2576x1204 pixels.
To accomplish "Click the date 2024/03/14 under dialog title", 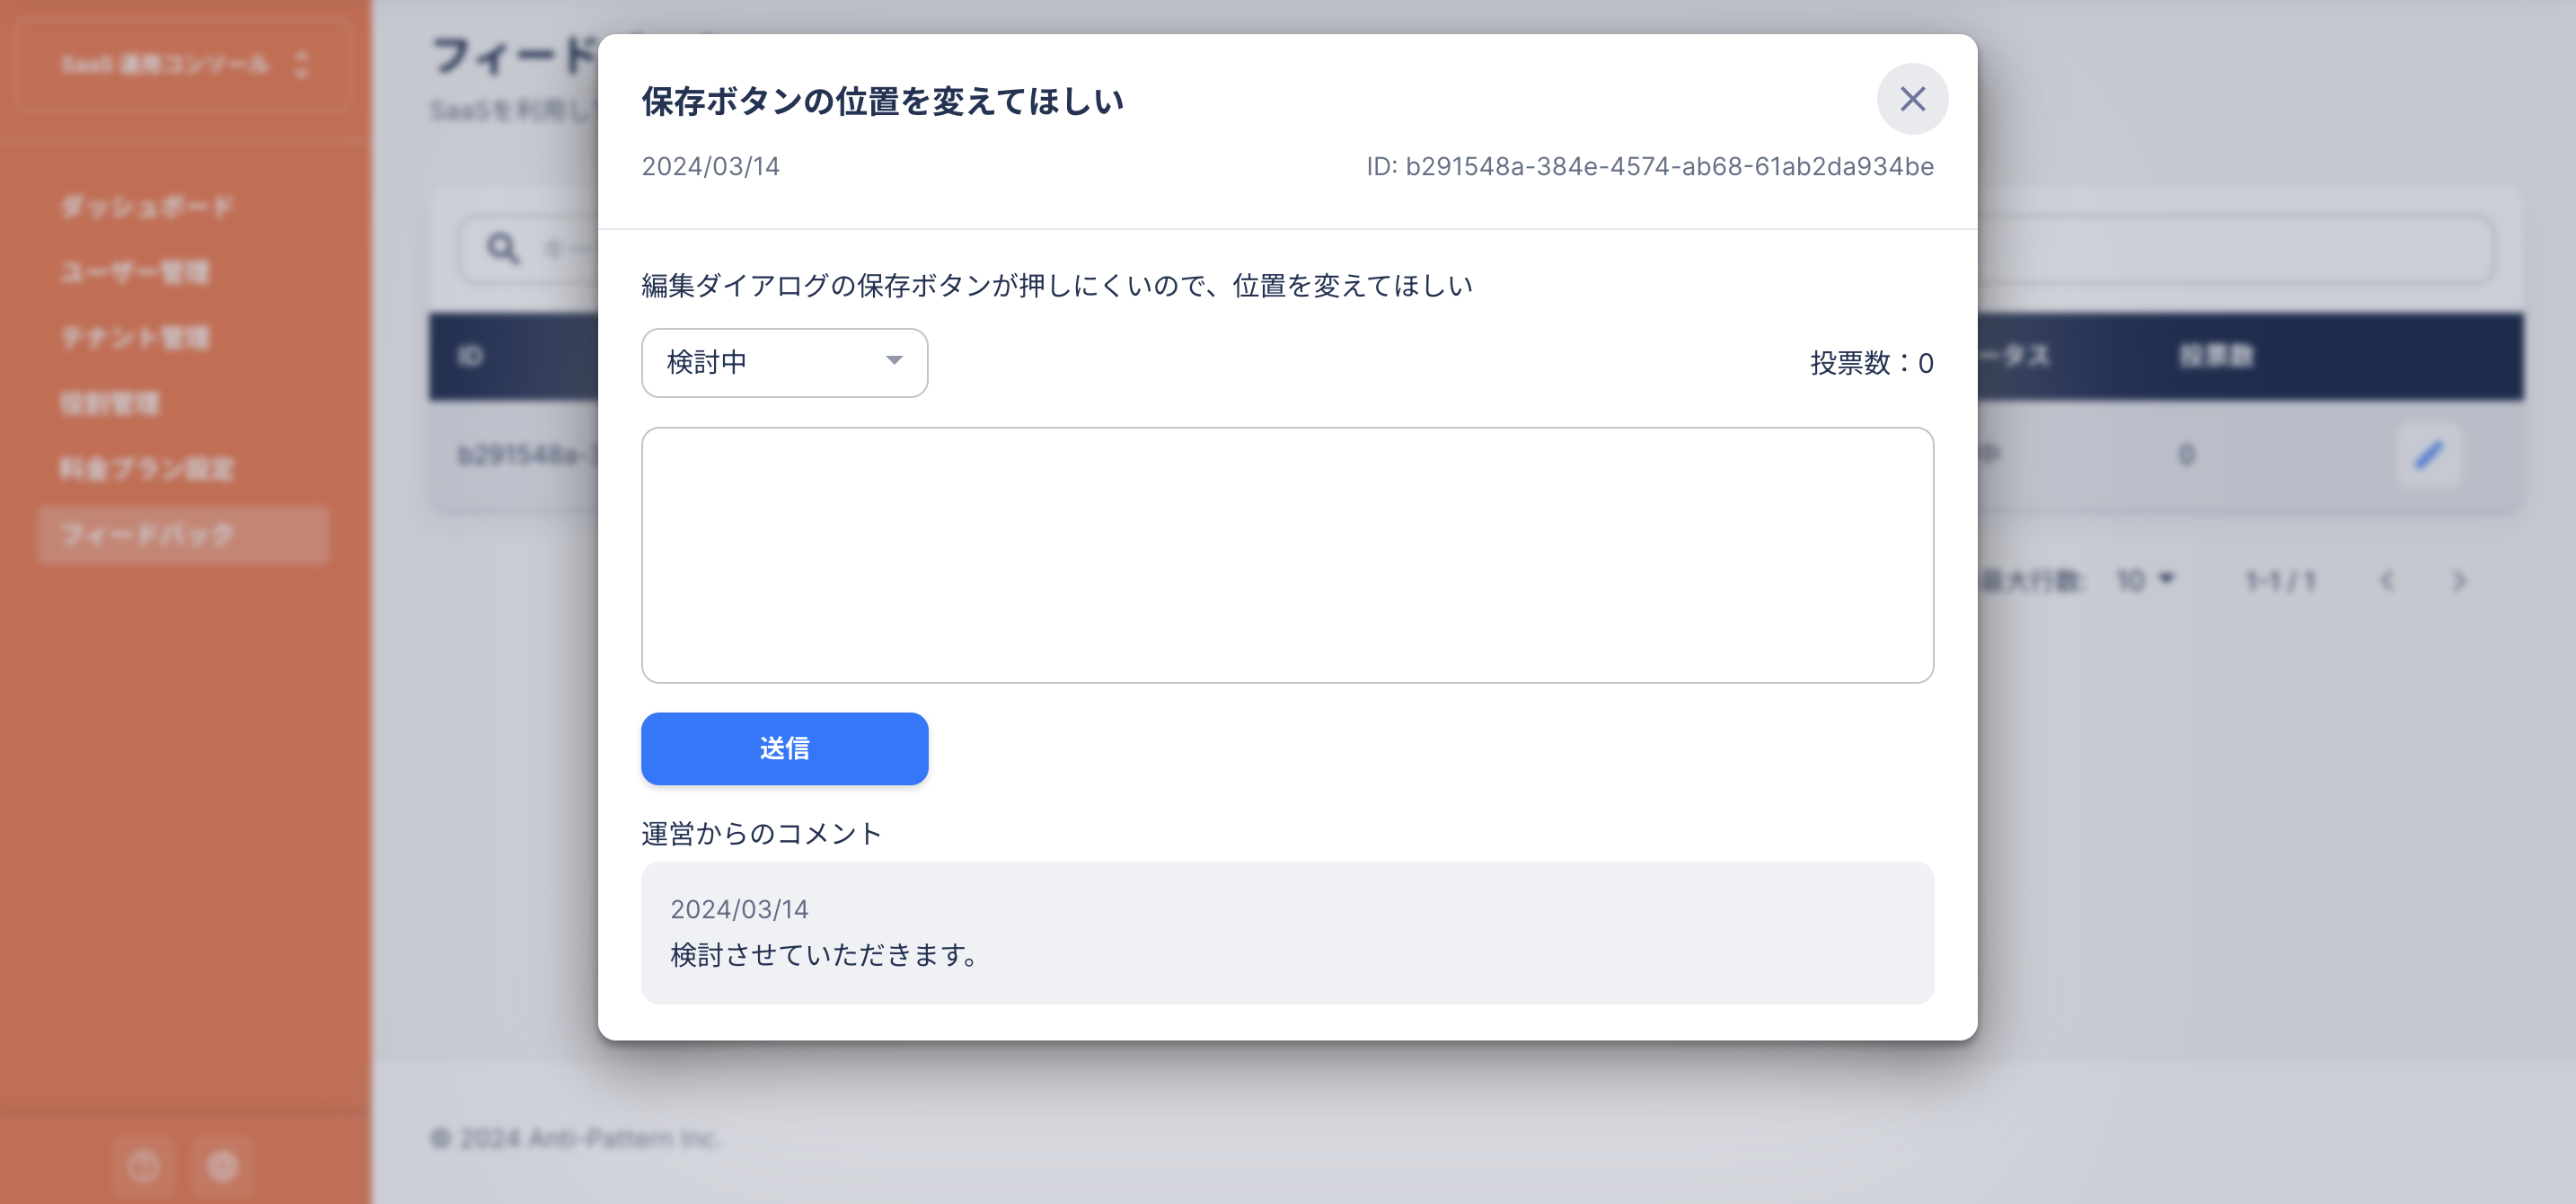I will (x=710, y=166).
